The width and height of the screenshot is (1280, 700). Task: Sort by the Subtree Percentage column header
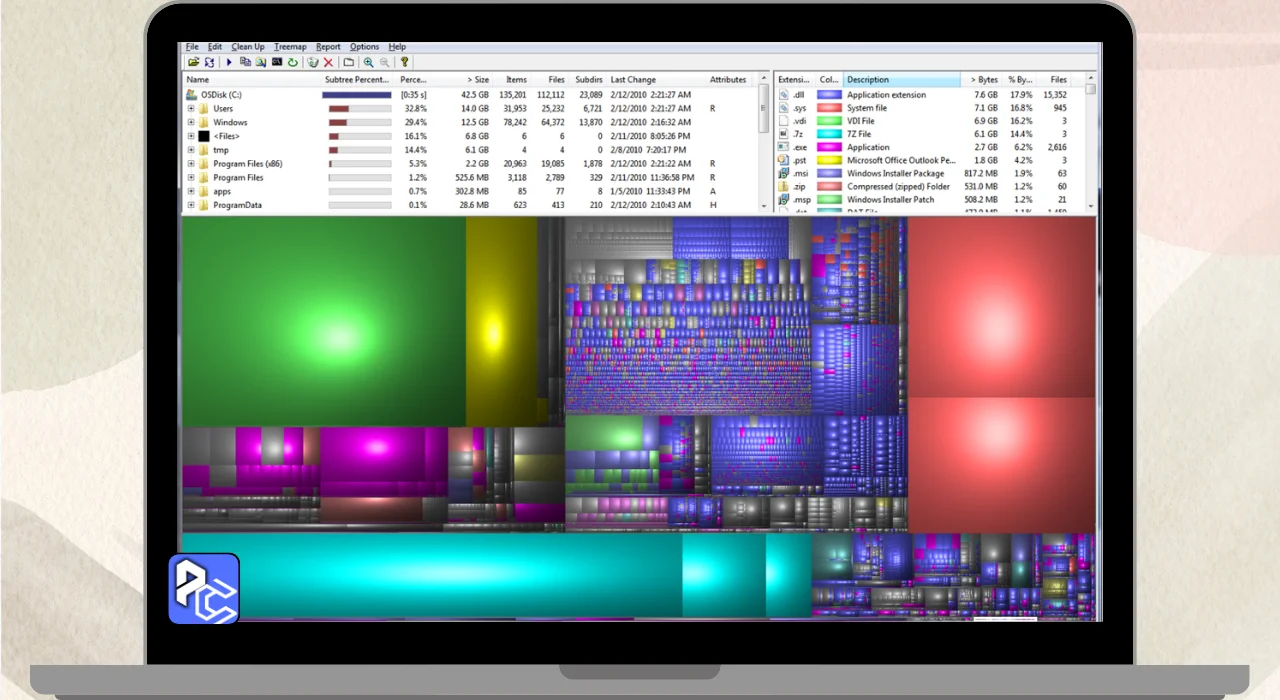point(358,80)
